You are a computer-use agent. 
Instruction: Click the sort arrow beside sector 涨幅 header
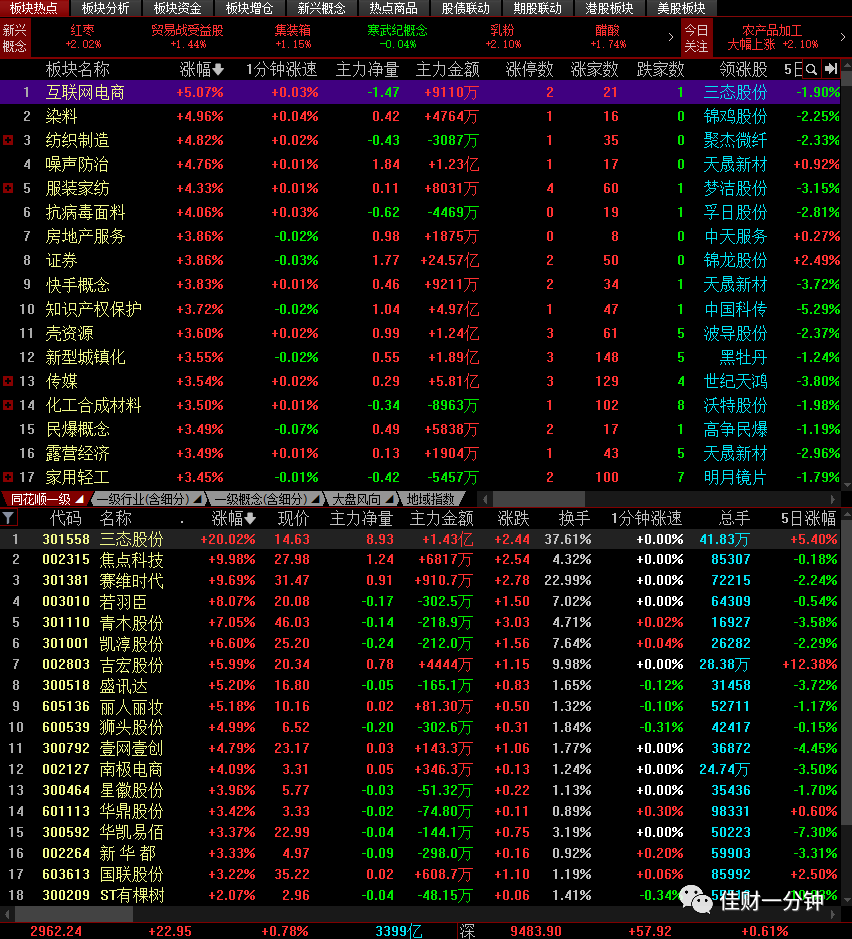click(218, 70)
